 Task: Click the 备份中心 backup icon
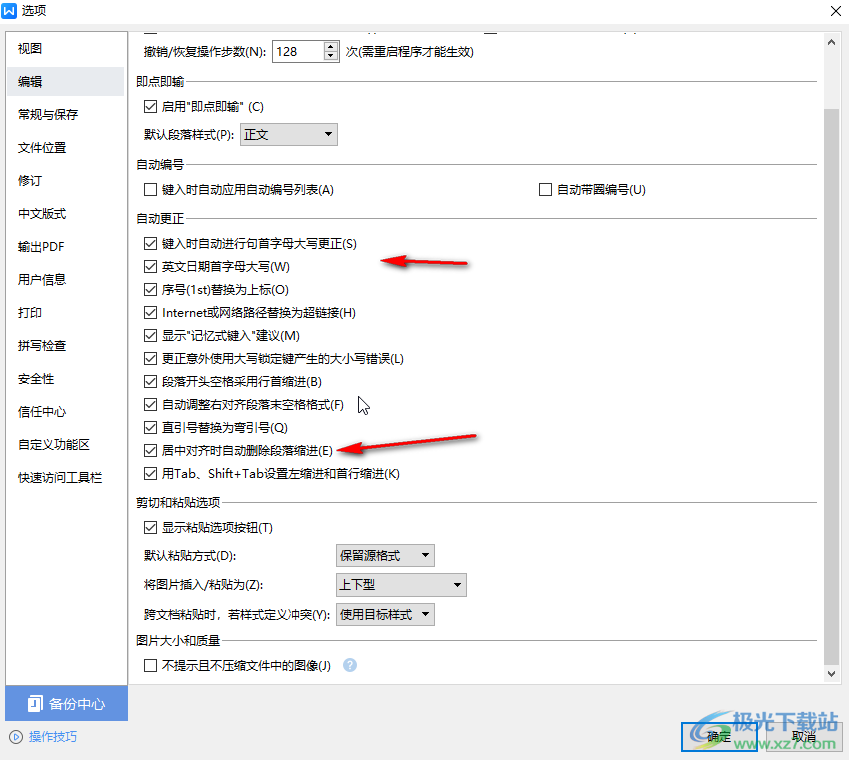tap(35, 704)
